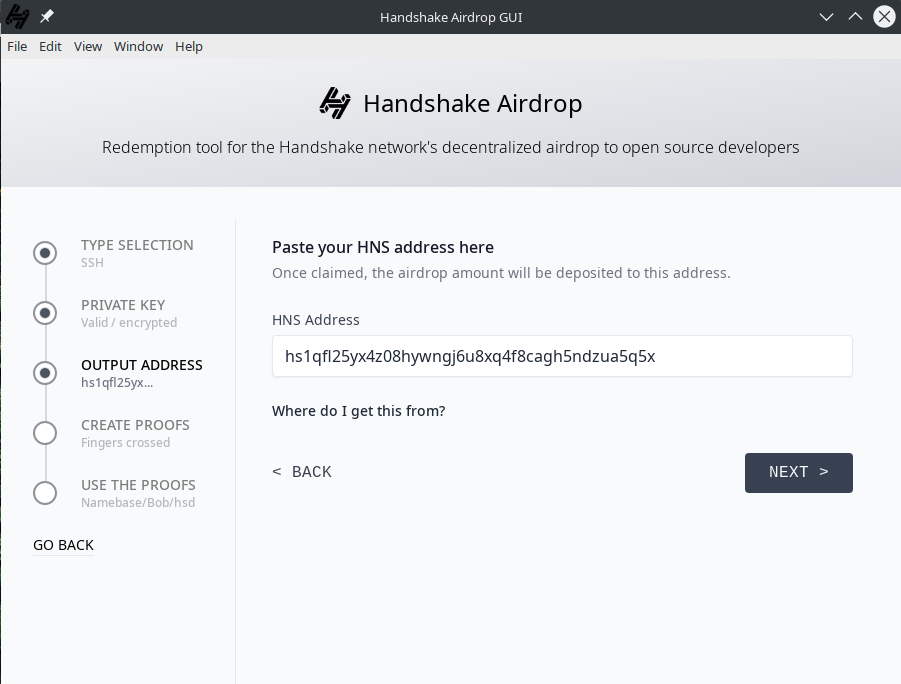Click the 'HNS Address' field label
The height and width of the screenshot is (684, 901).
[x=315, y=320]
